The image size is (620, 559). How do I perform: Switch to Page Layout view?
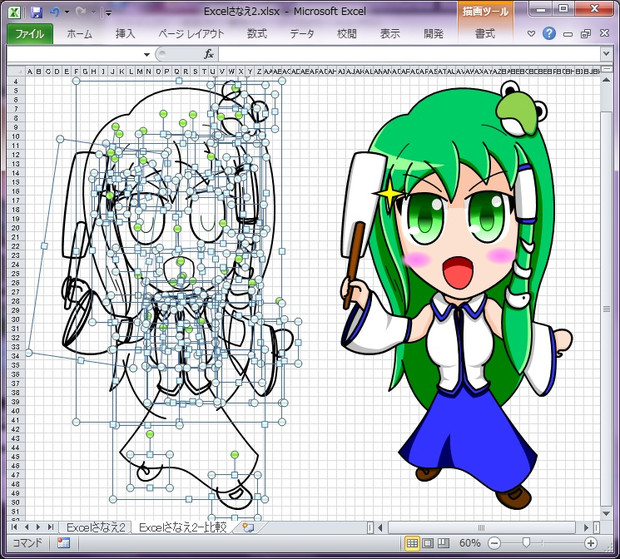pos(428,543)
